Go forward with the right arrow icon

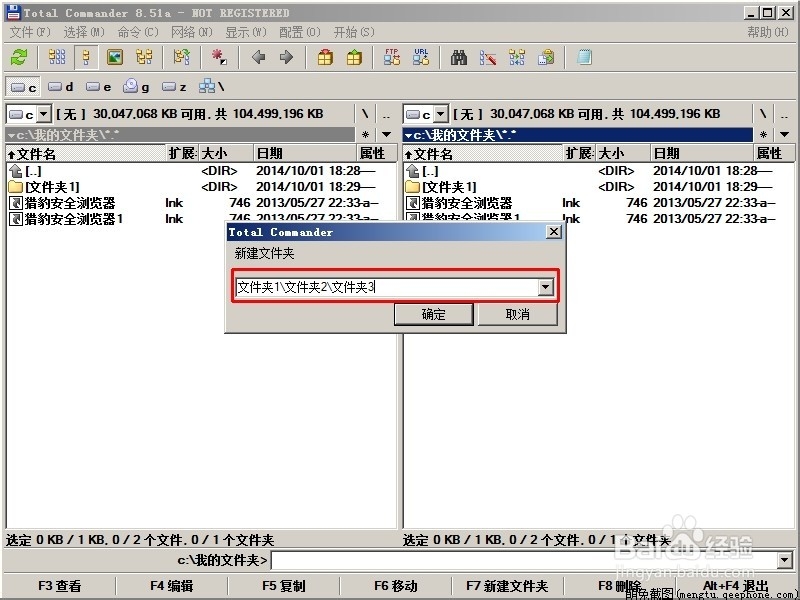[x=286, y=57]
